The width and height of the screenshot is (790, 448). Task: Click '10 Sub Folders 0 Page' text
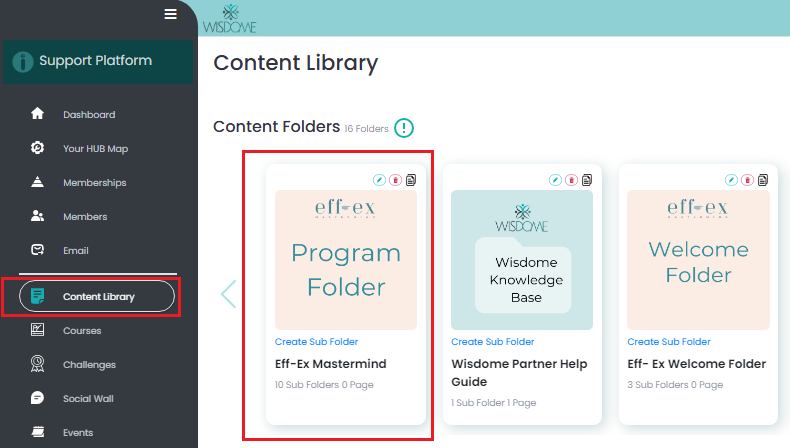[324, 385]
